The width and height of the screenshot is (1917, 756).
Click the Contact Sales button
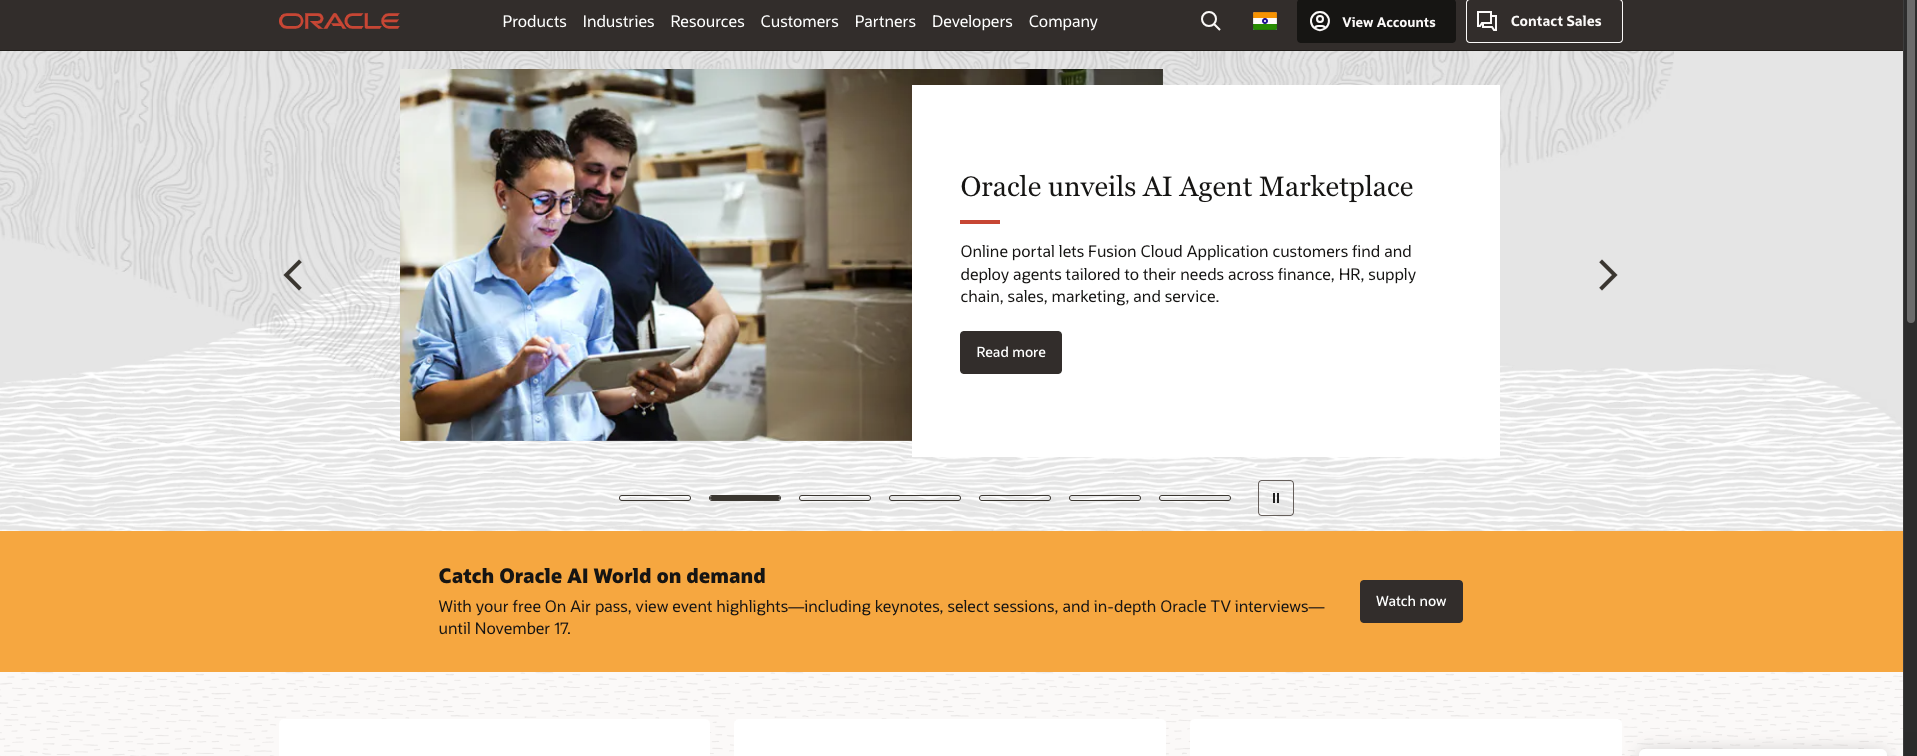point(1544,21)
